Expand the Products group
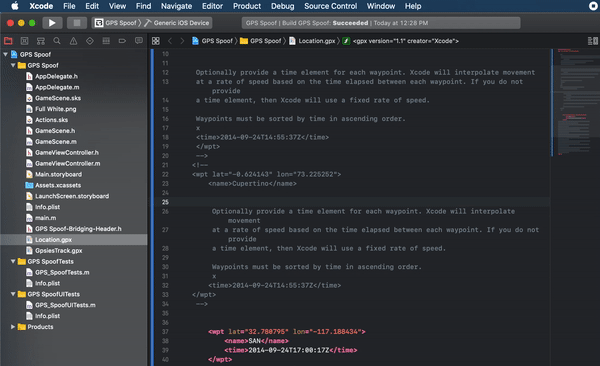 (x=13, y=327)
